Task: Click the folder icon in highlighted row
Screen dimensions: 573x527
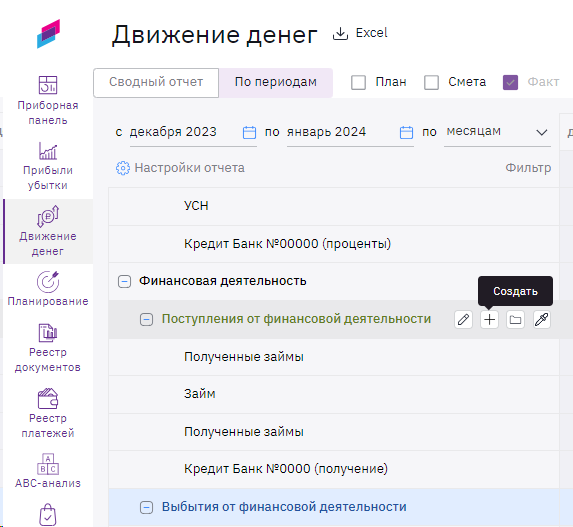Action: click(x=515, y=320)
